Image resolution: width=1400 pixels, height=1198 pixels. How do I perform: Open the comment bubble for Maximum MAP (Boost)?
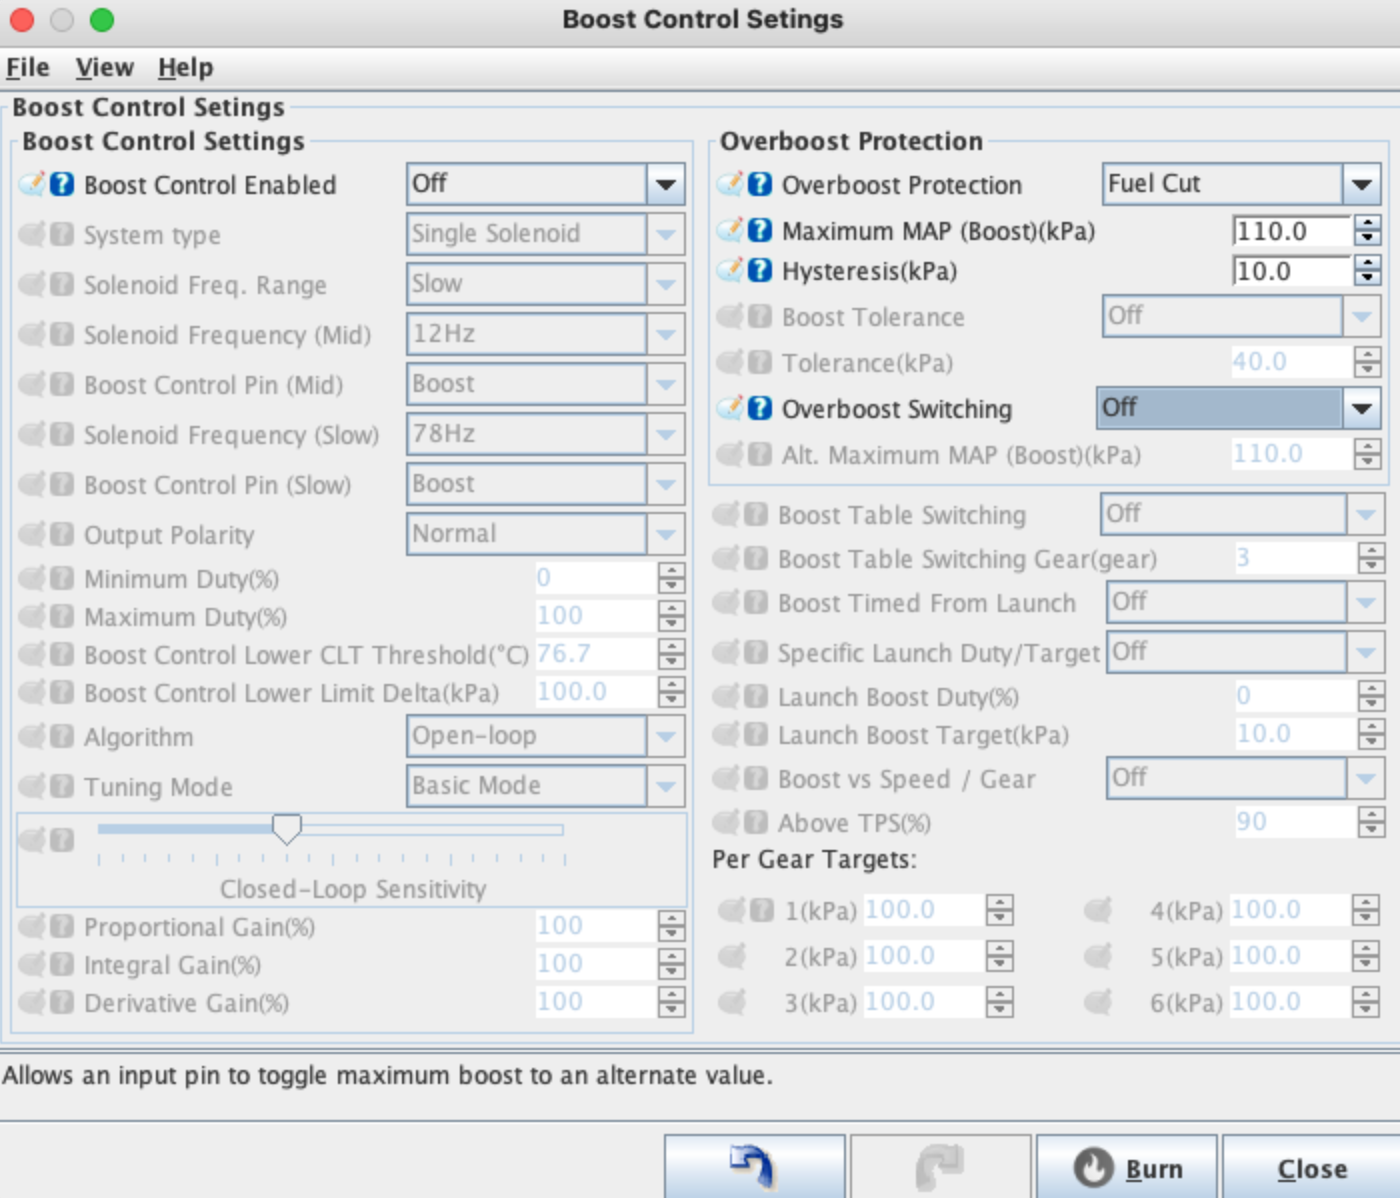point(728,230)
